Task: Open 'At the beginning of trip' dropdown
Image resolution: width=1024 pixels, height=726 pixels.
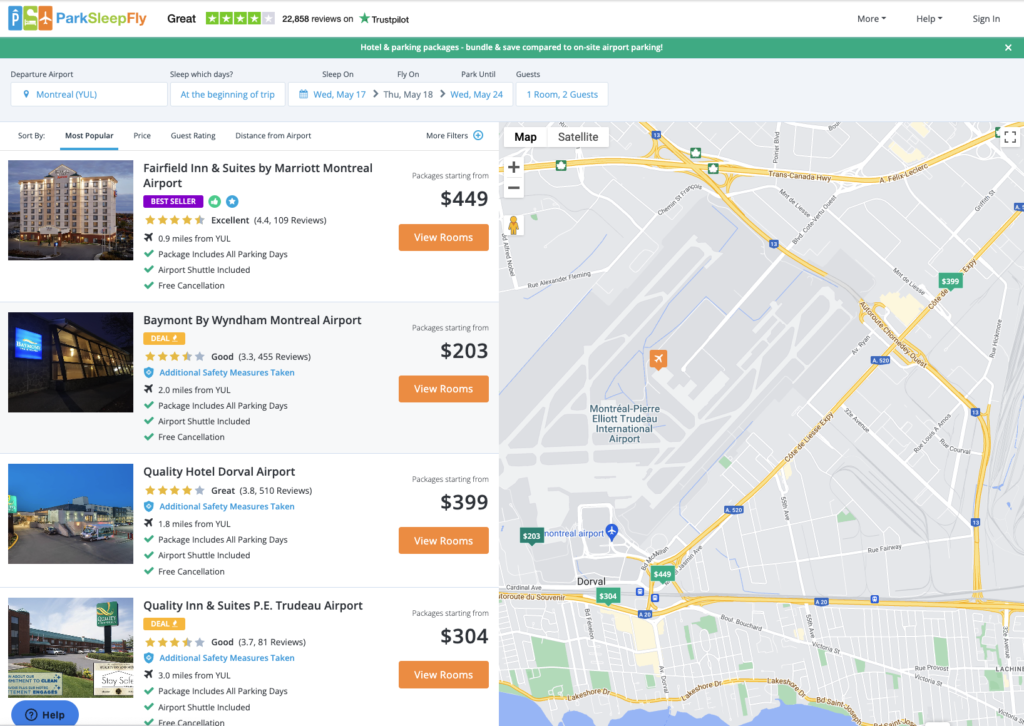Action: 227,94
